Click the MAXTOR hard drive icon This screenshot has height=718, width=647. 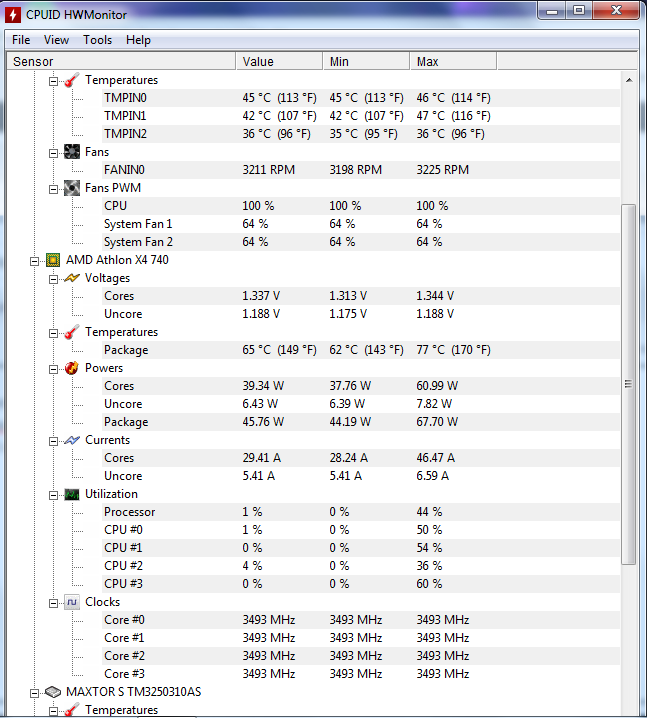click(x=53, y=692)
